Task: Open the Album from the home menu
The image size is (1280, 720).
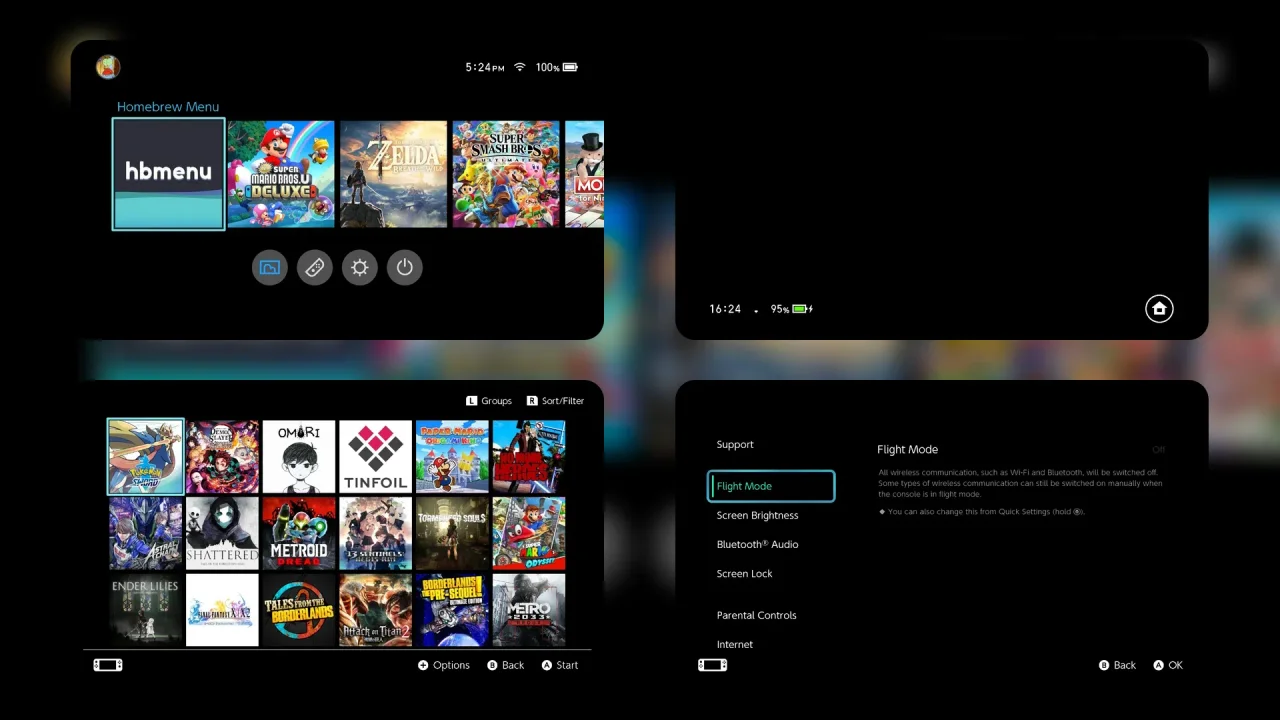Action: pos(269,267)
